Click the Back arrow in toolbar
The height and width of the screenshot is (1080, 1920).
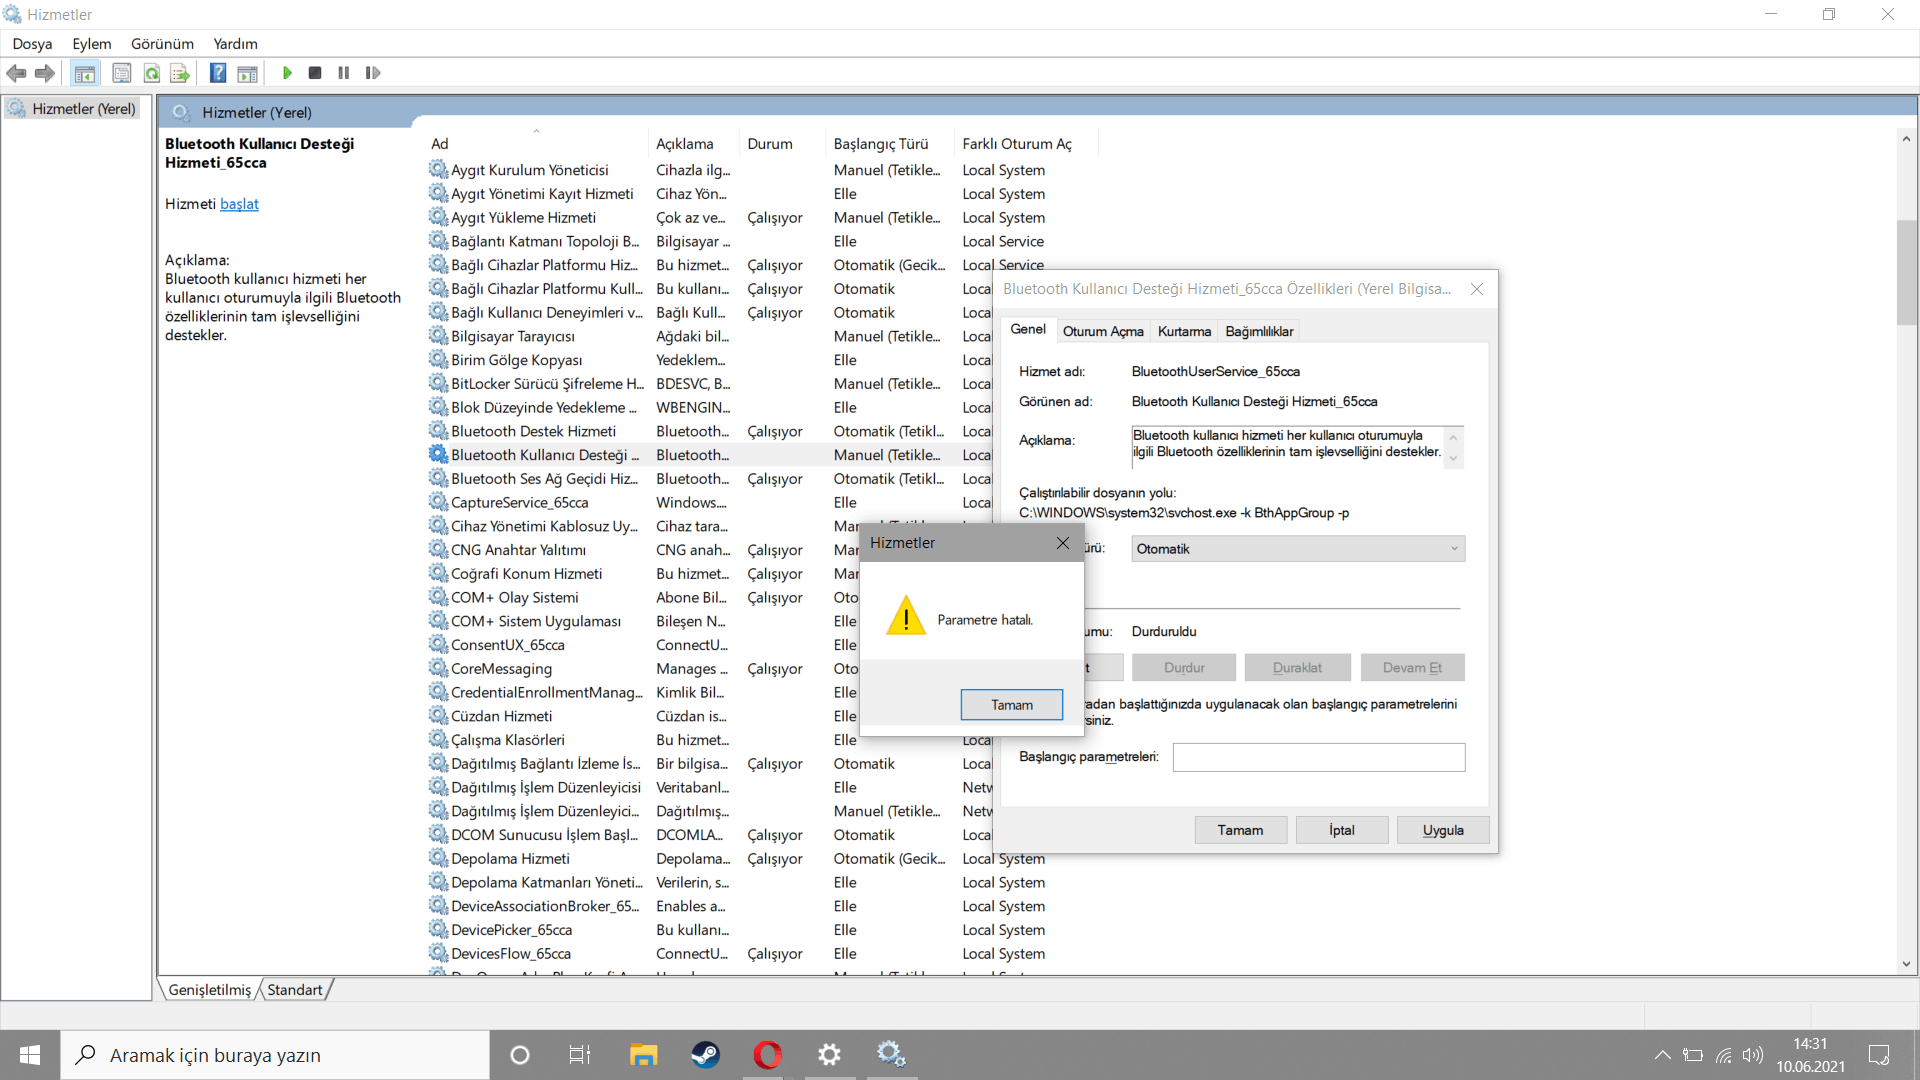[x=16, y=73]
